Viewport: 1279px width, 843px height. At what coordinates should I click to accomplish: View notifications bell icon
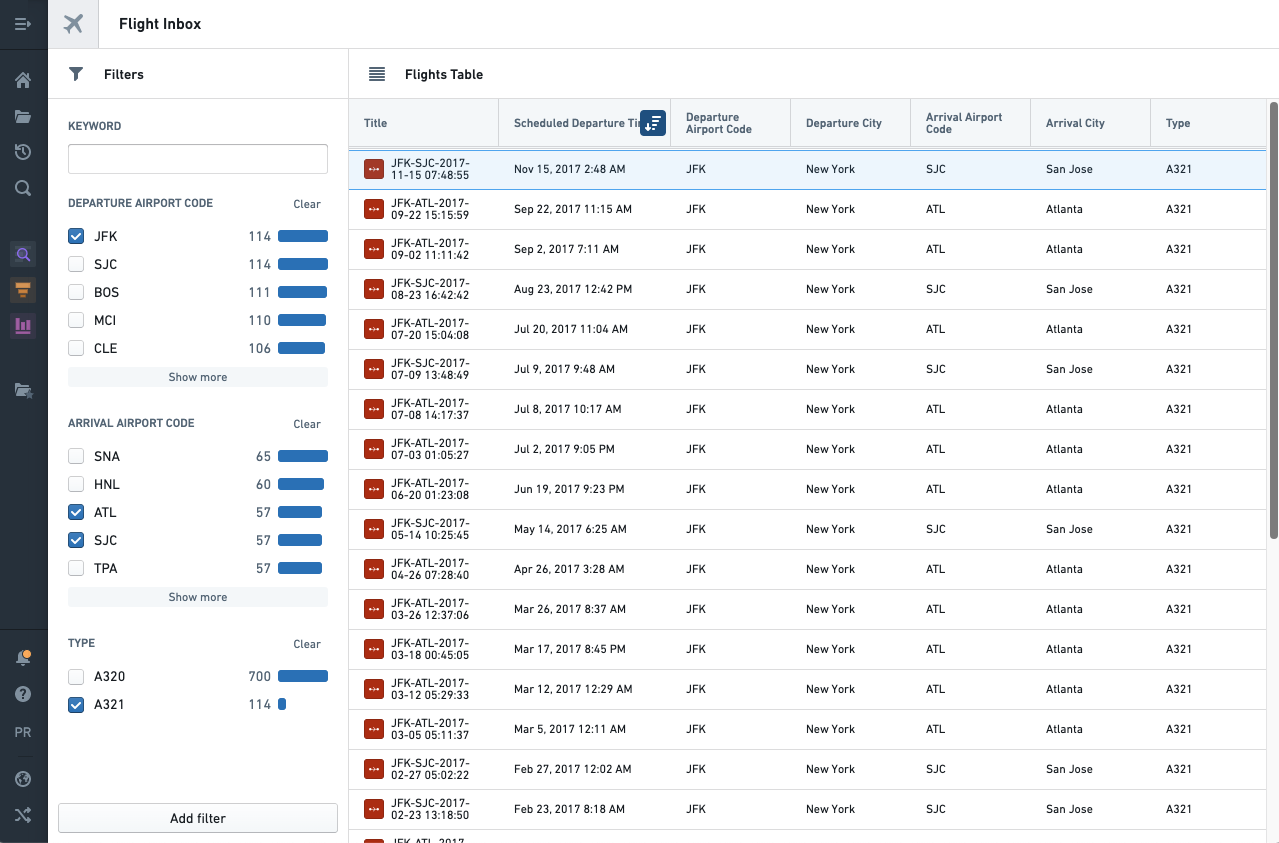(x=23, y=658)
